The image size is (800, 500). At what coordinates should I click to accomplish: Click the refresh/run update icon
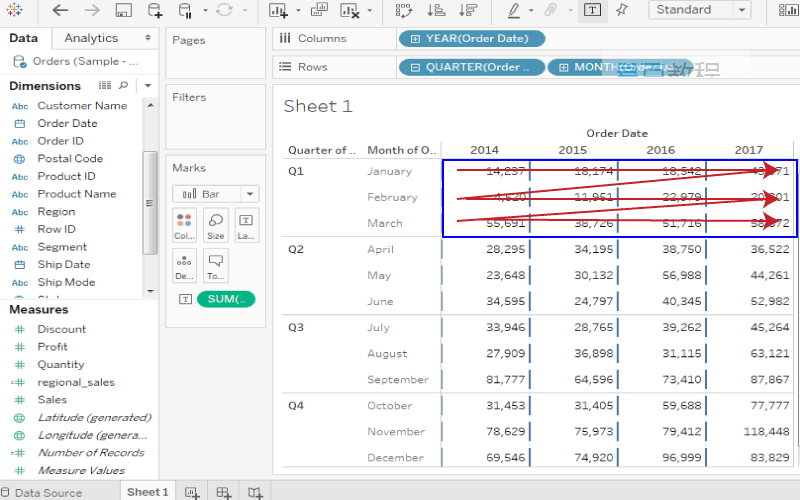[x=224, y=10]
